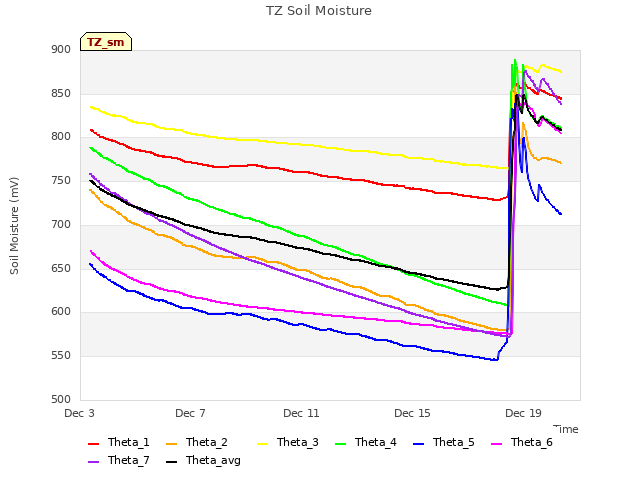
Task: Click the Theta_3 yellow legend swatch
Action: 262,444
